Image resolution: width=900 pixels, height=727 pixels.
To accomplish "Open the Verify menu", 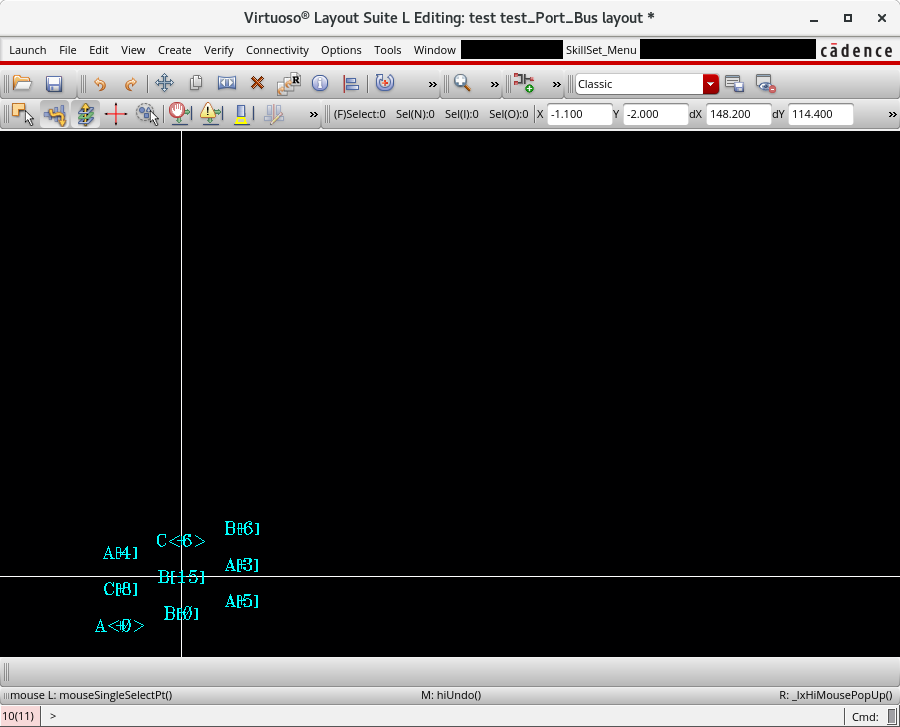I will tap(219, 50).
